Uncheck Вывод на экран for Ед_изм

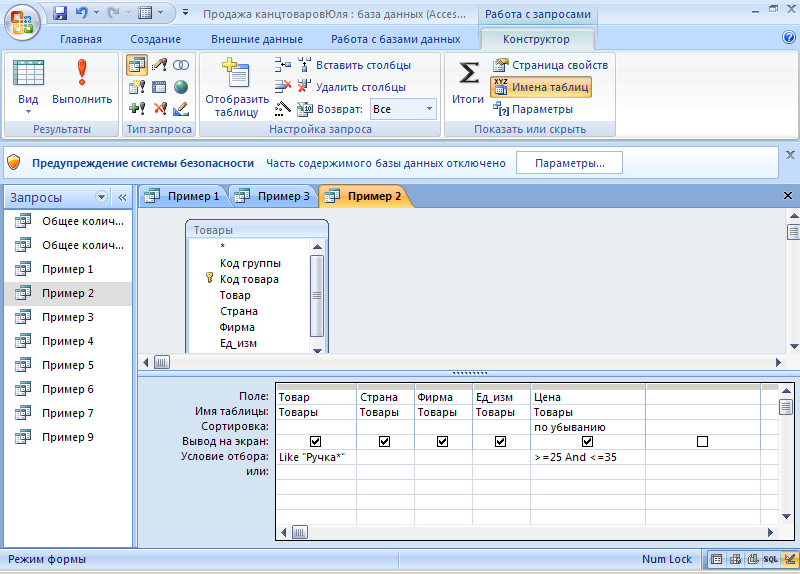click(501, 441)
